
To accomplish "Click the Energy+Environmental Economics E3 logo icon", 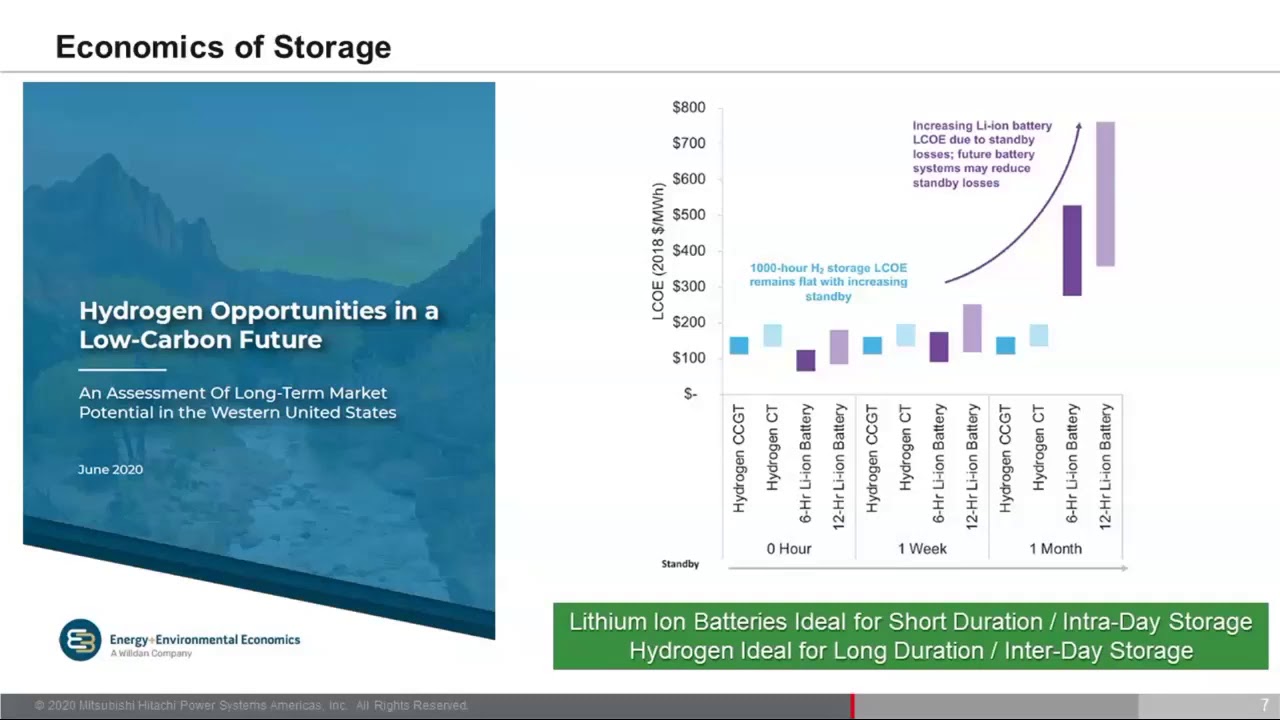I will point(80,640).
